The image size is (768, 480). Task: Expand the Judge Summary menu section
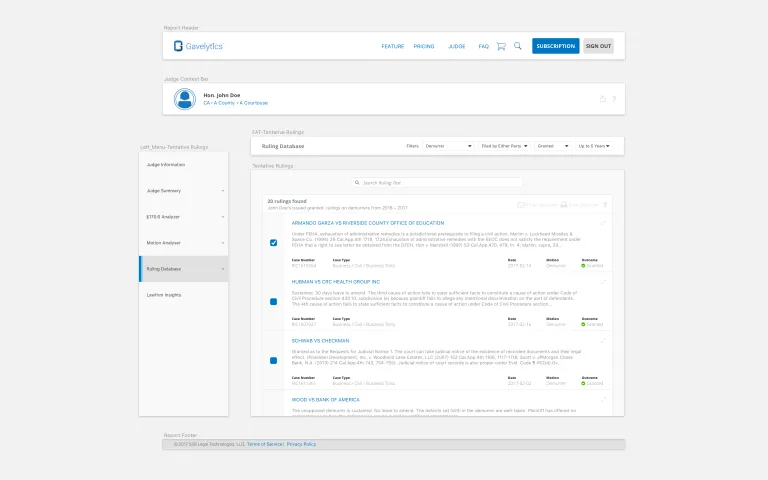click(183, 190)
